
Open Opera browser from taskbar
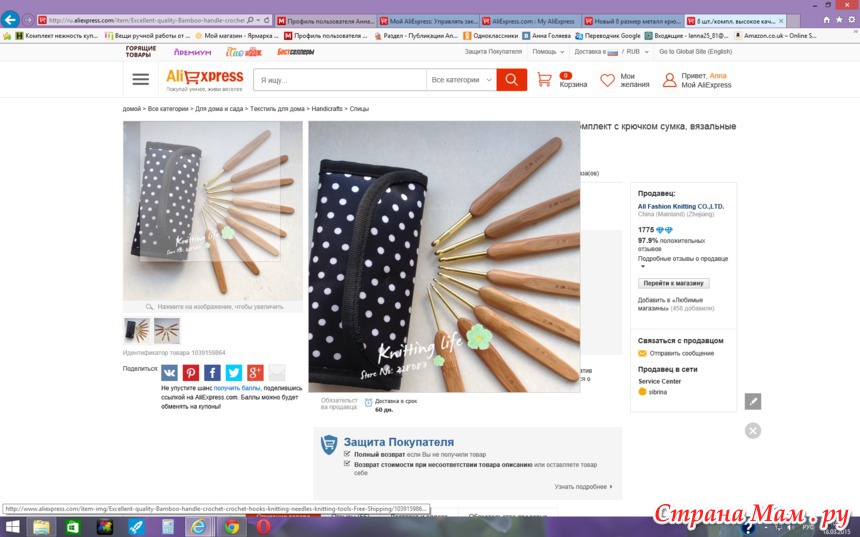(x=263, y=527)
